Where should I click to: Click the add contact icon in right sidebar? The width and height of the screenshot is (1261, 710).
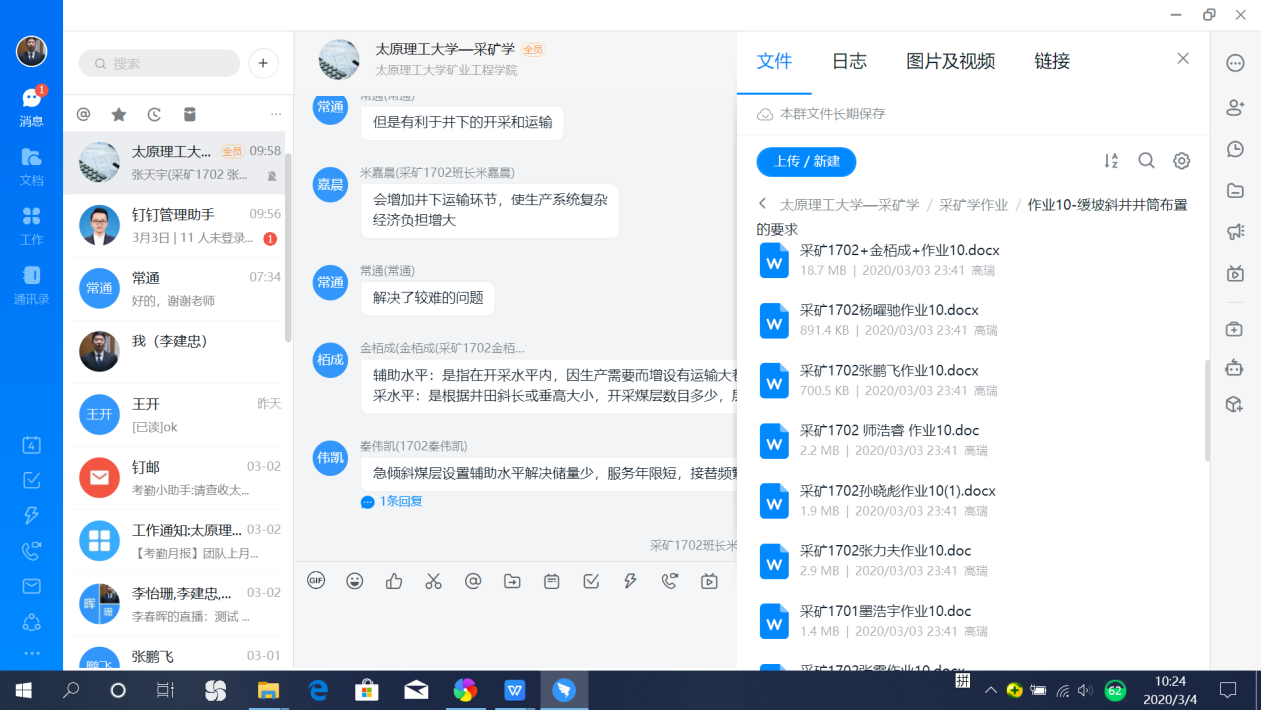tap(1235, 107)
